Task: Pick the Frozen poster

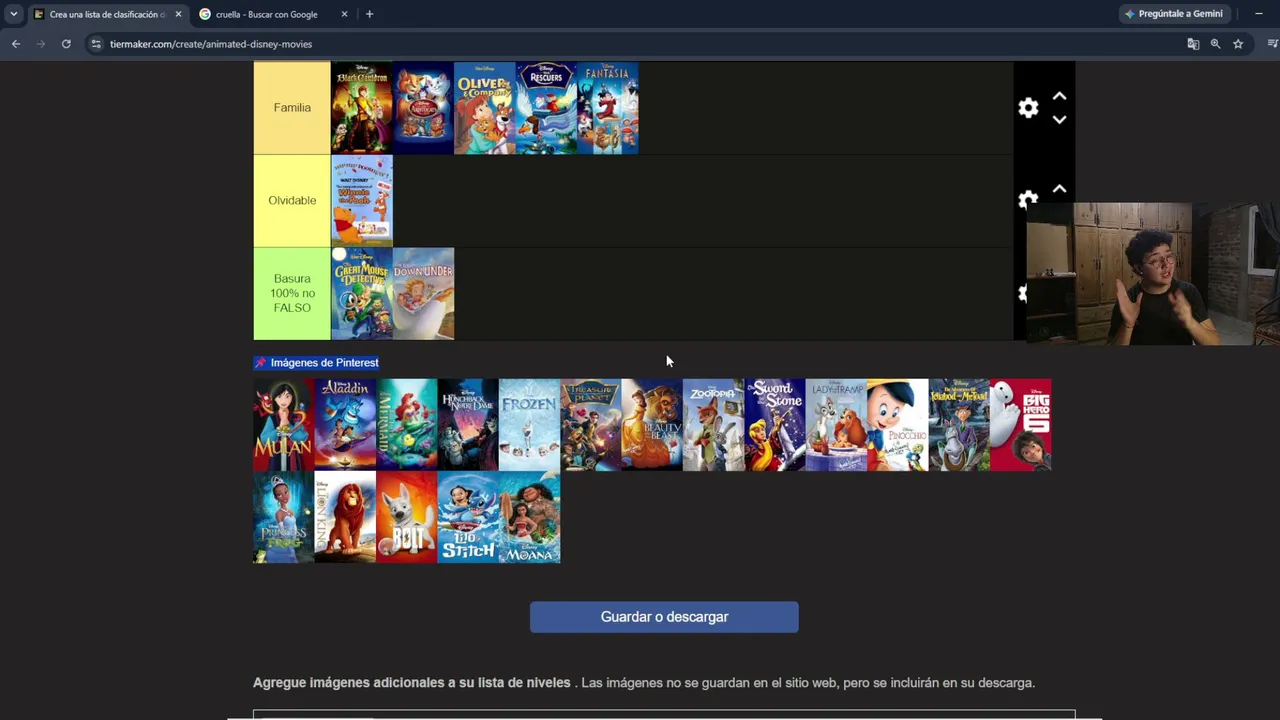Action: tap(529, 424)
